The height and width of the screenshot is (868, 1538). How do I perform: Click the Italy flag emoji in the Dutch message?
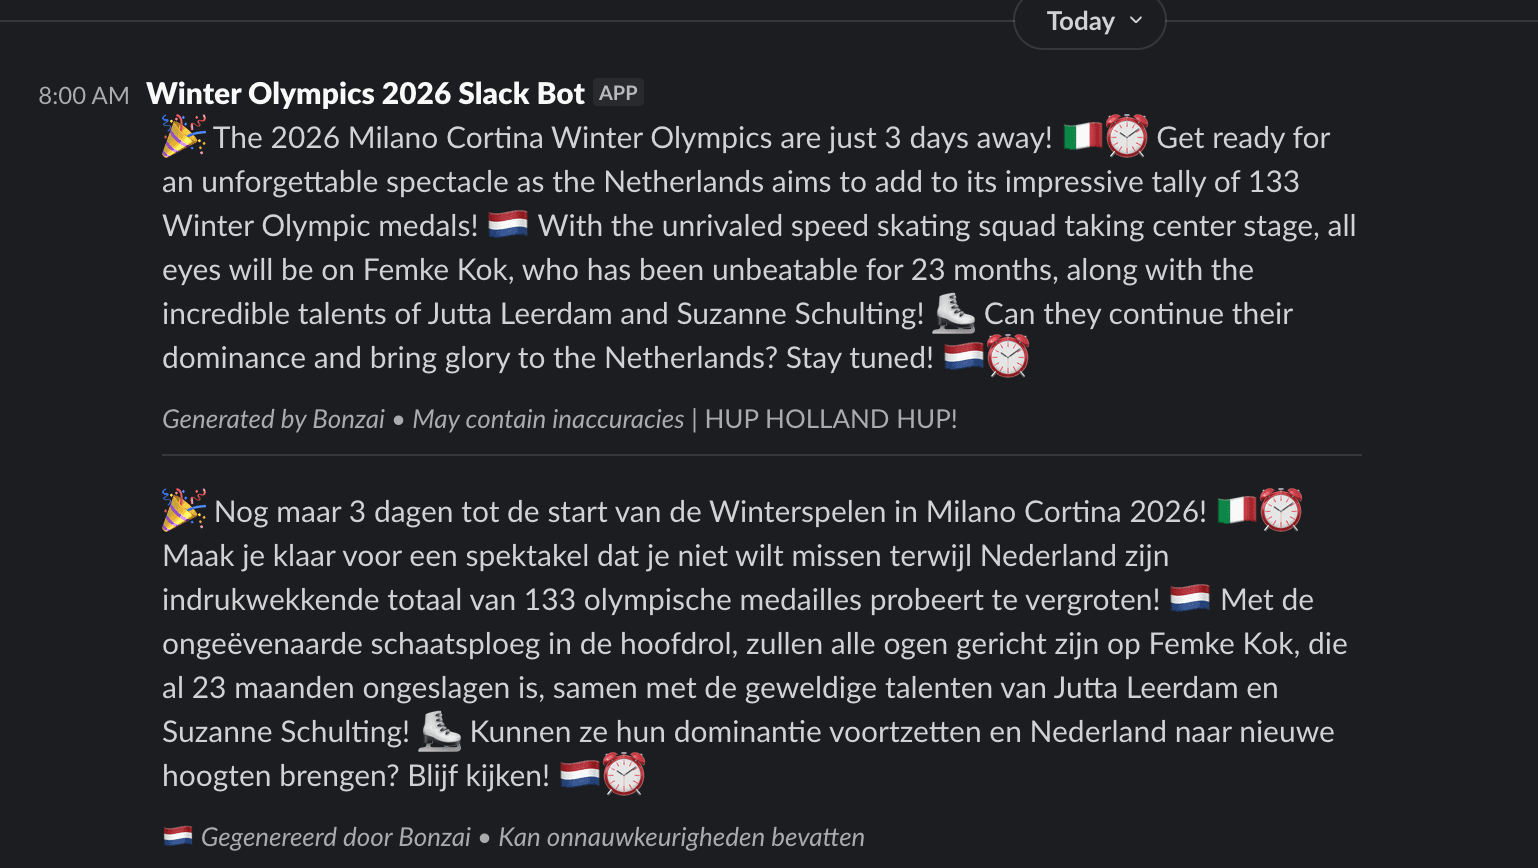coord(1237,510)
